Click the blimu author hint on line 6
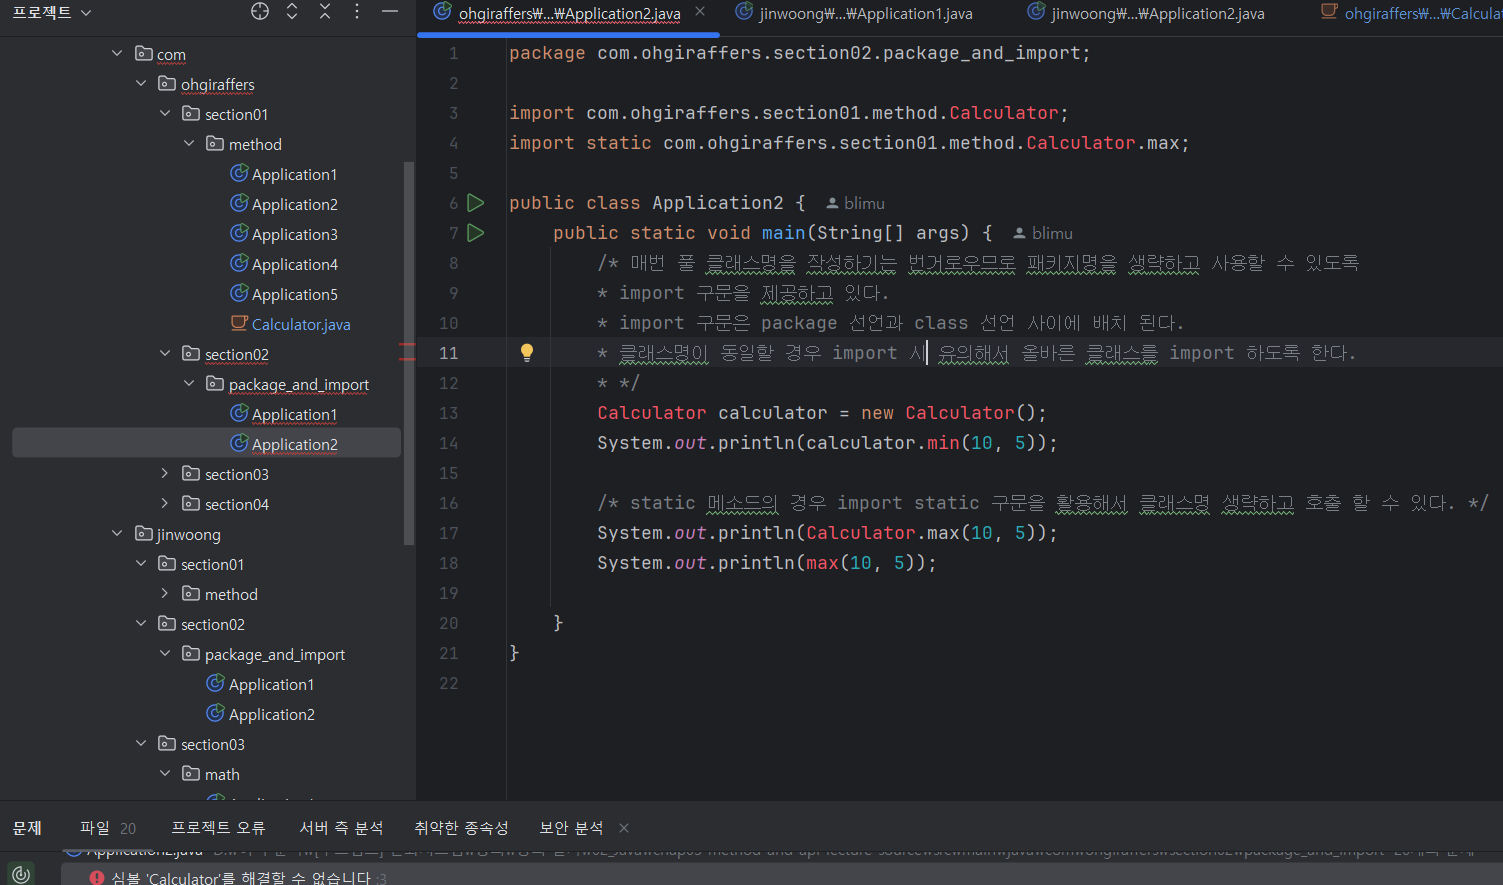The height and width of the screenshot is (885, 1503). (855, 203)
